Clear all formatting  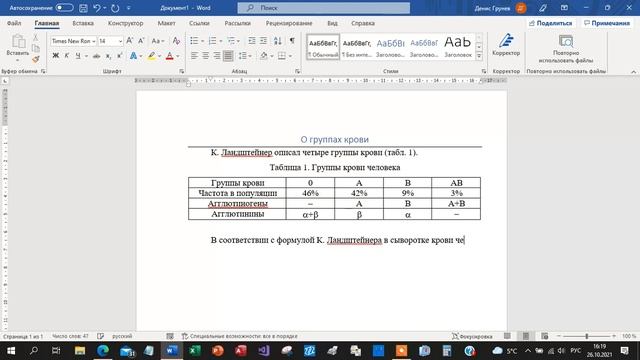point(176,41)
